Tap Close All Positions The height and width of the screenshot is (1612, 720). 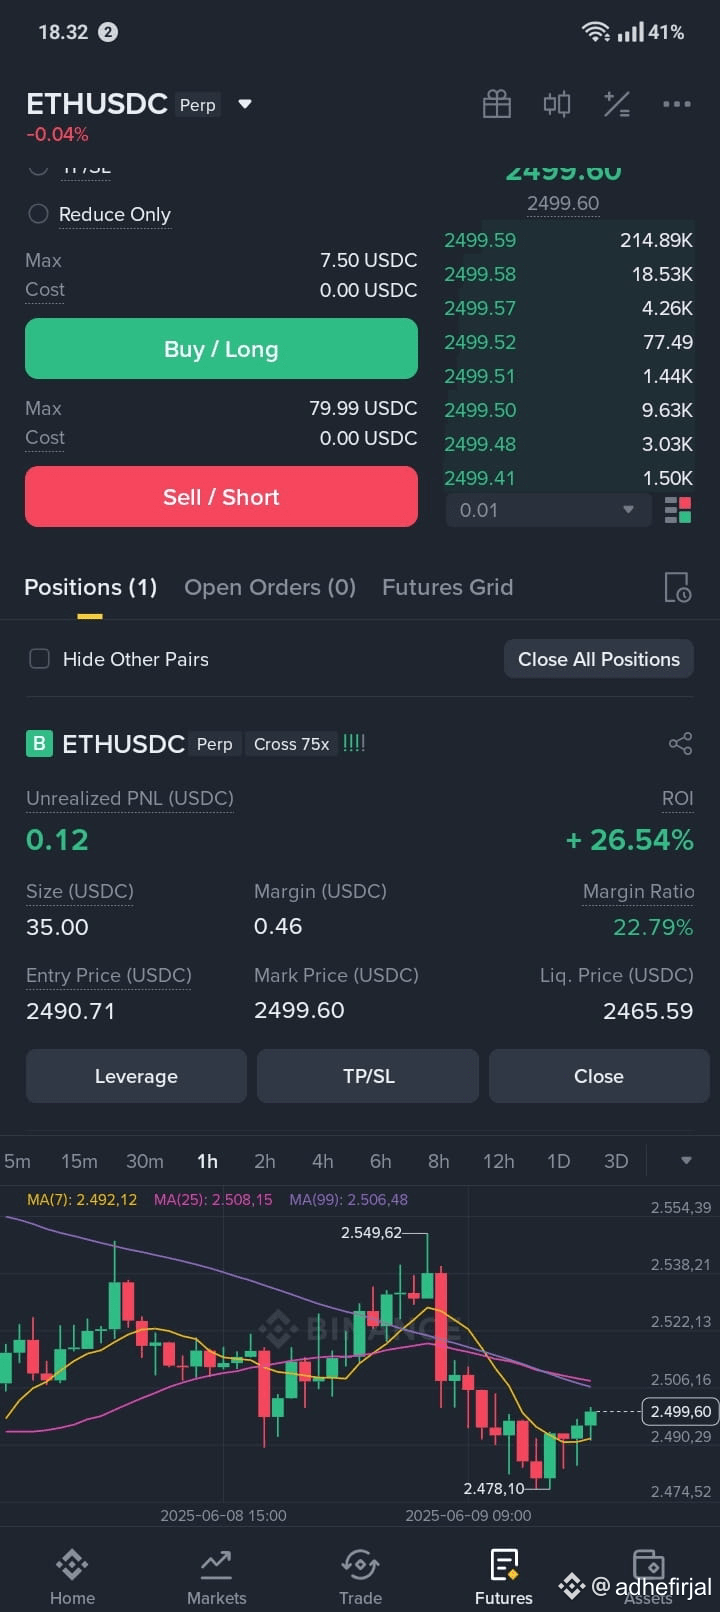click(599, 659)
